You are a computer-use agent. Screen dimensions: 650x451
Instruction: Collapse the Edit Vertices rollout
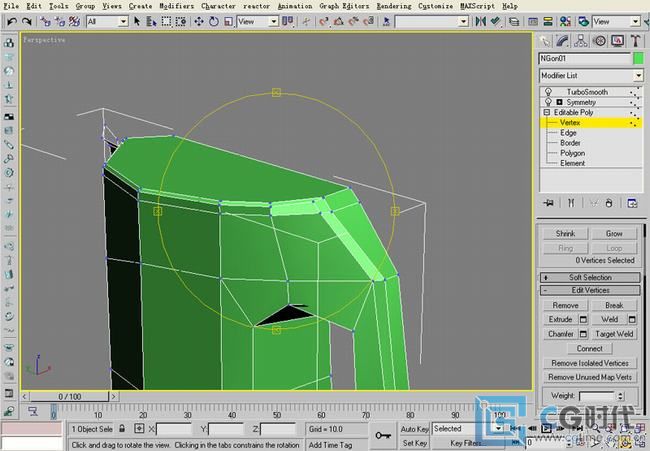[x=590, y=290]
